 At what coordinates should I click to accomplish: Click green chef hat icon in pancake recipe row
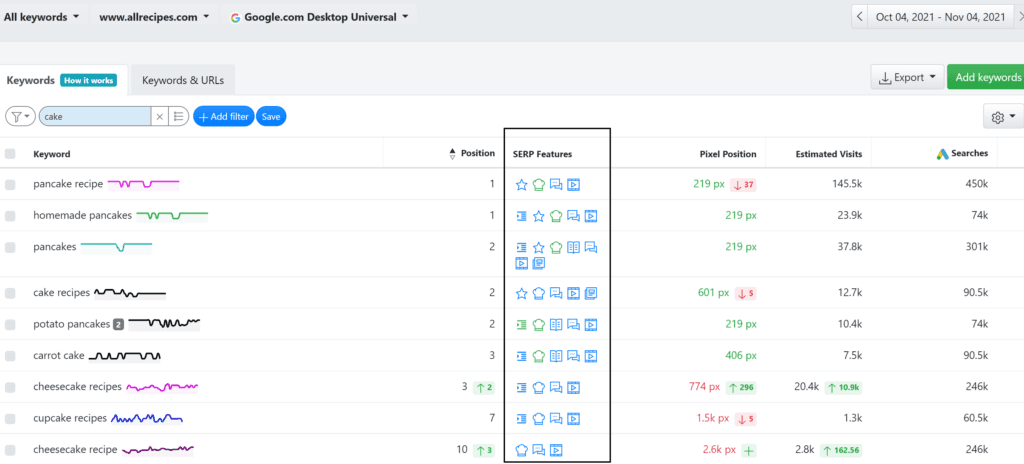pyautogui.click(x=538, y=185)
